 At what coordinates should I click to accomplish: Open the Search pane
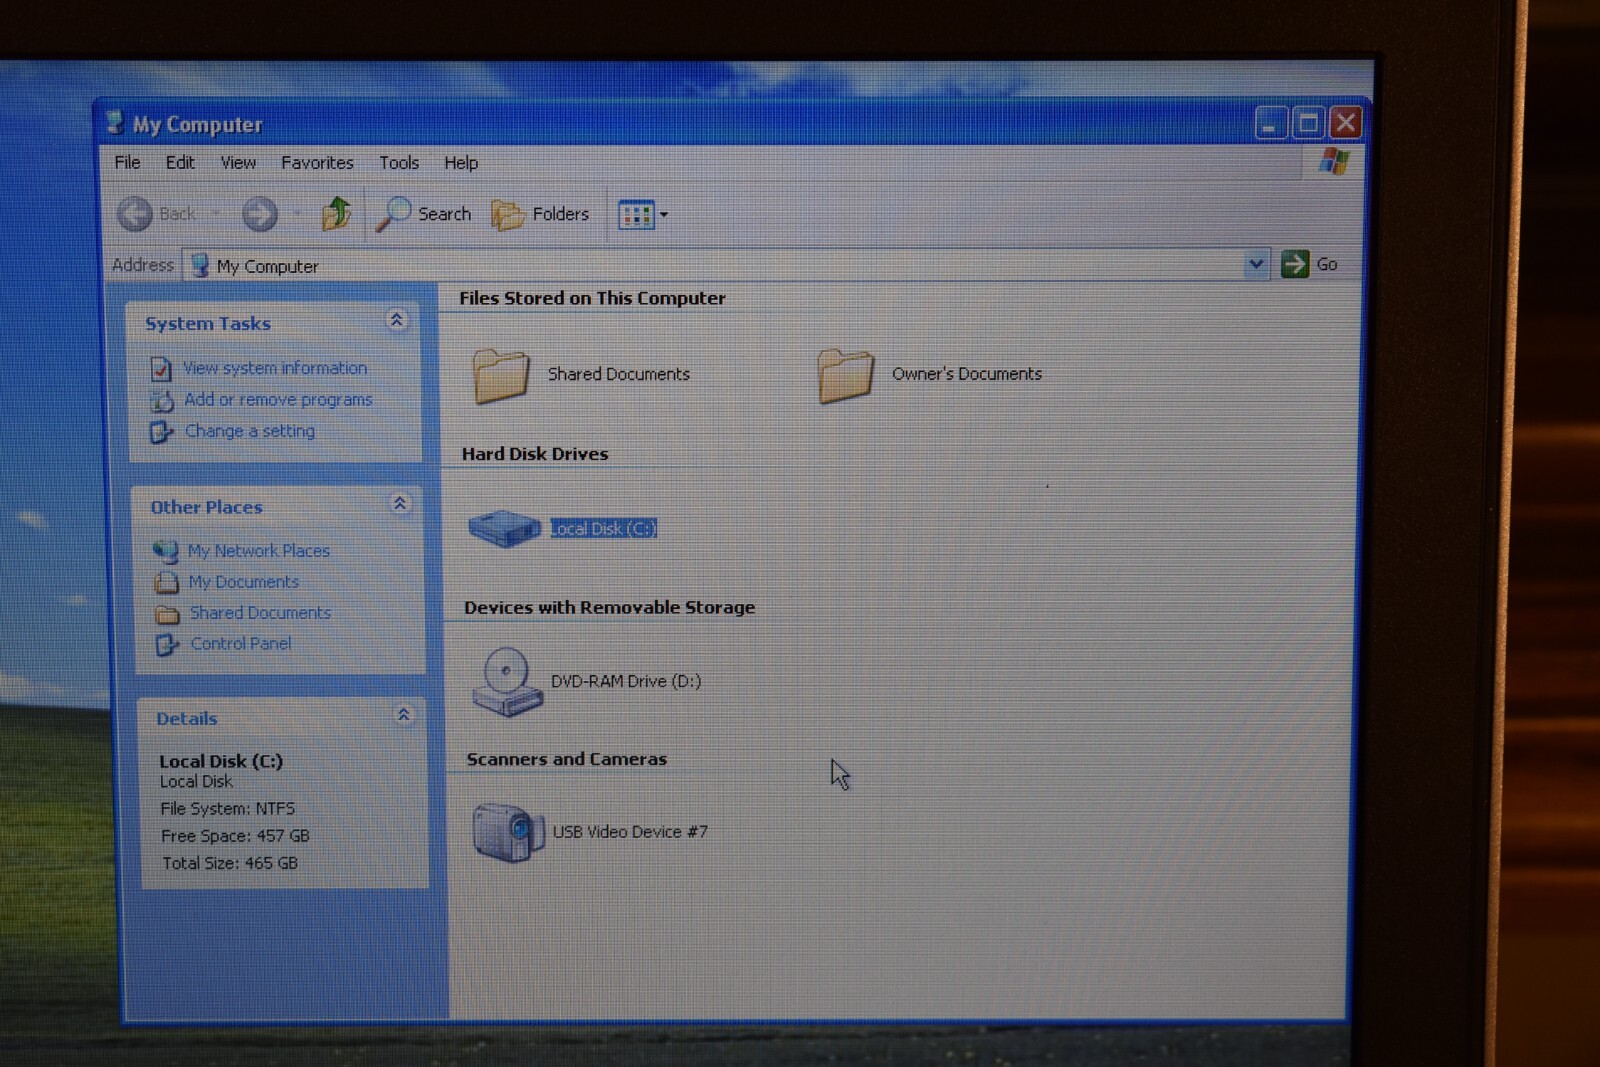[x=423, y=214]
